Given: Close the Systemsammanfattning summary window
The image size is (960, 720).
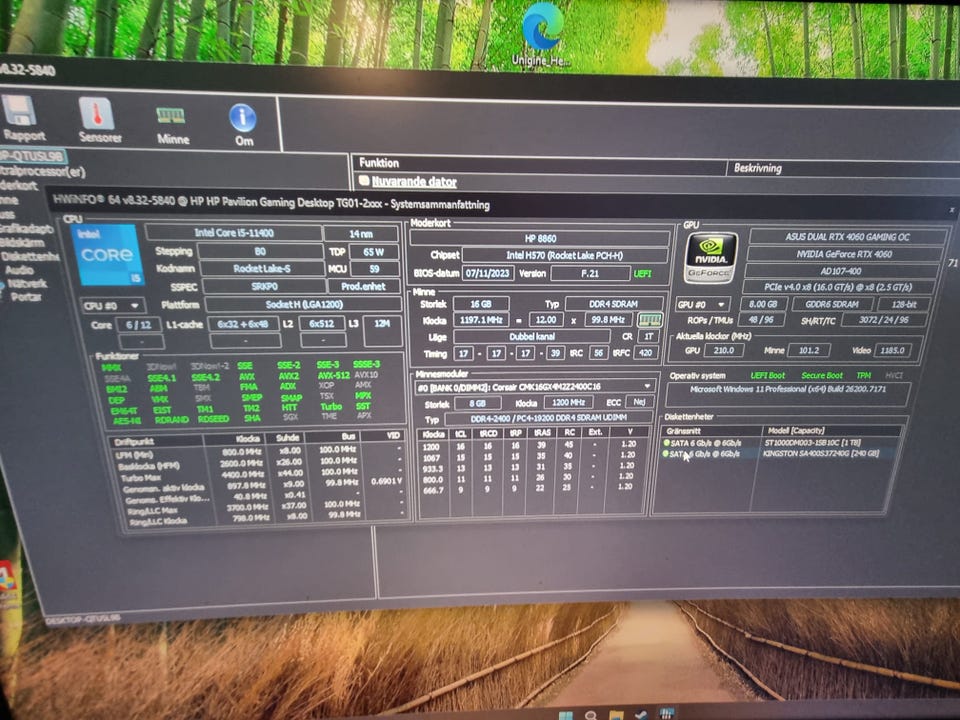Looking at the screenshot, I should point(951,212).
